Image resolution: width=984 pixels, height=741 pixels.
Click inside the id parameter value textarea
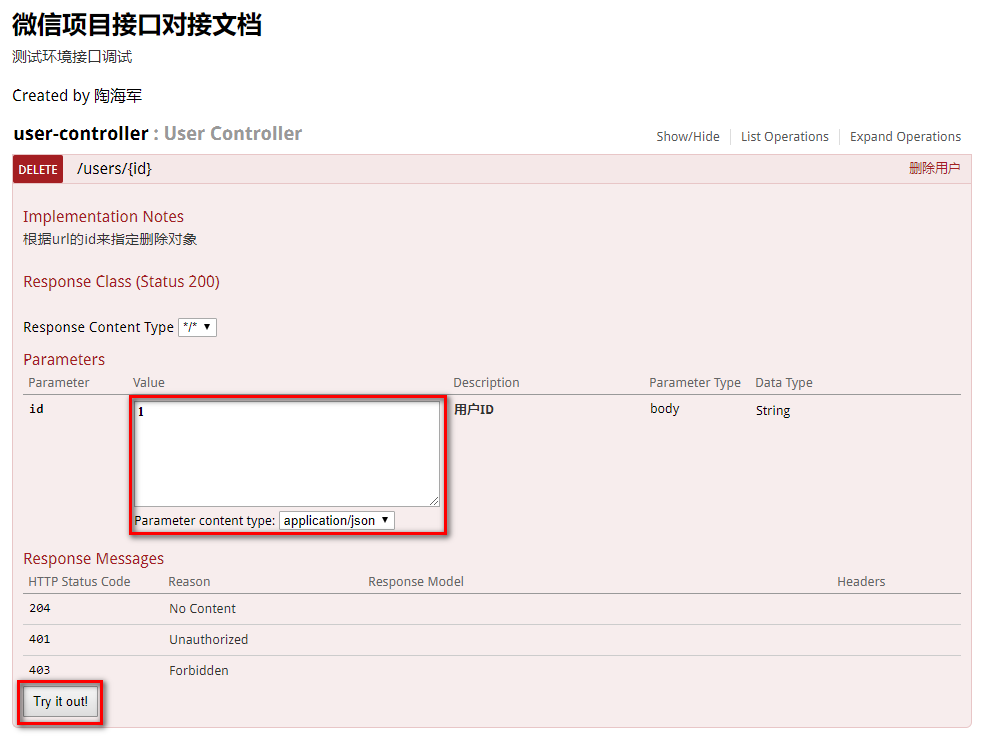tap(287, 450)
